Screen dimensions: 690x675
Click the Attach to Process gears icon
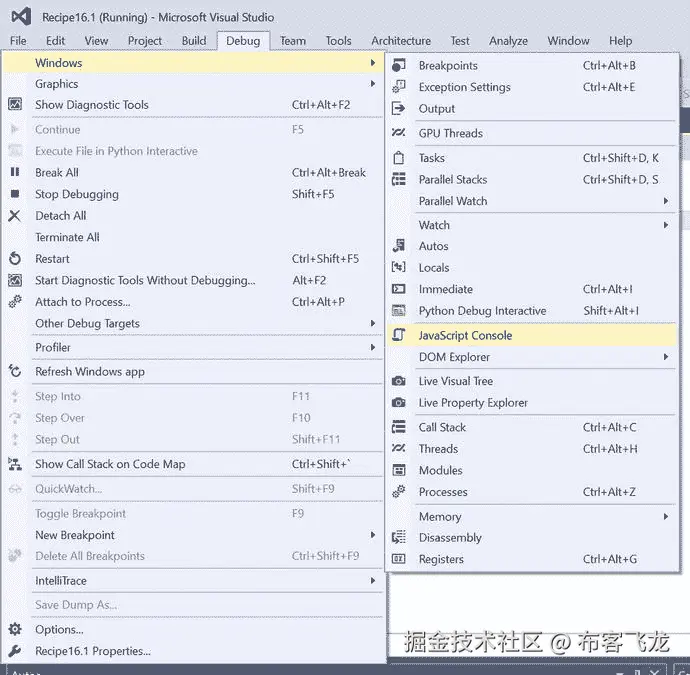pos(15,301)
